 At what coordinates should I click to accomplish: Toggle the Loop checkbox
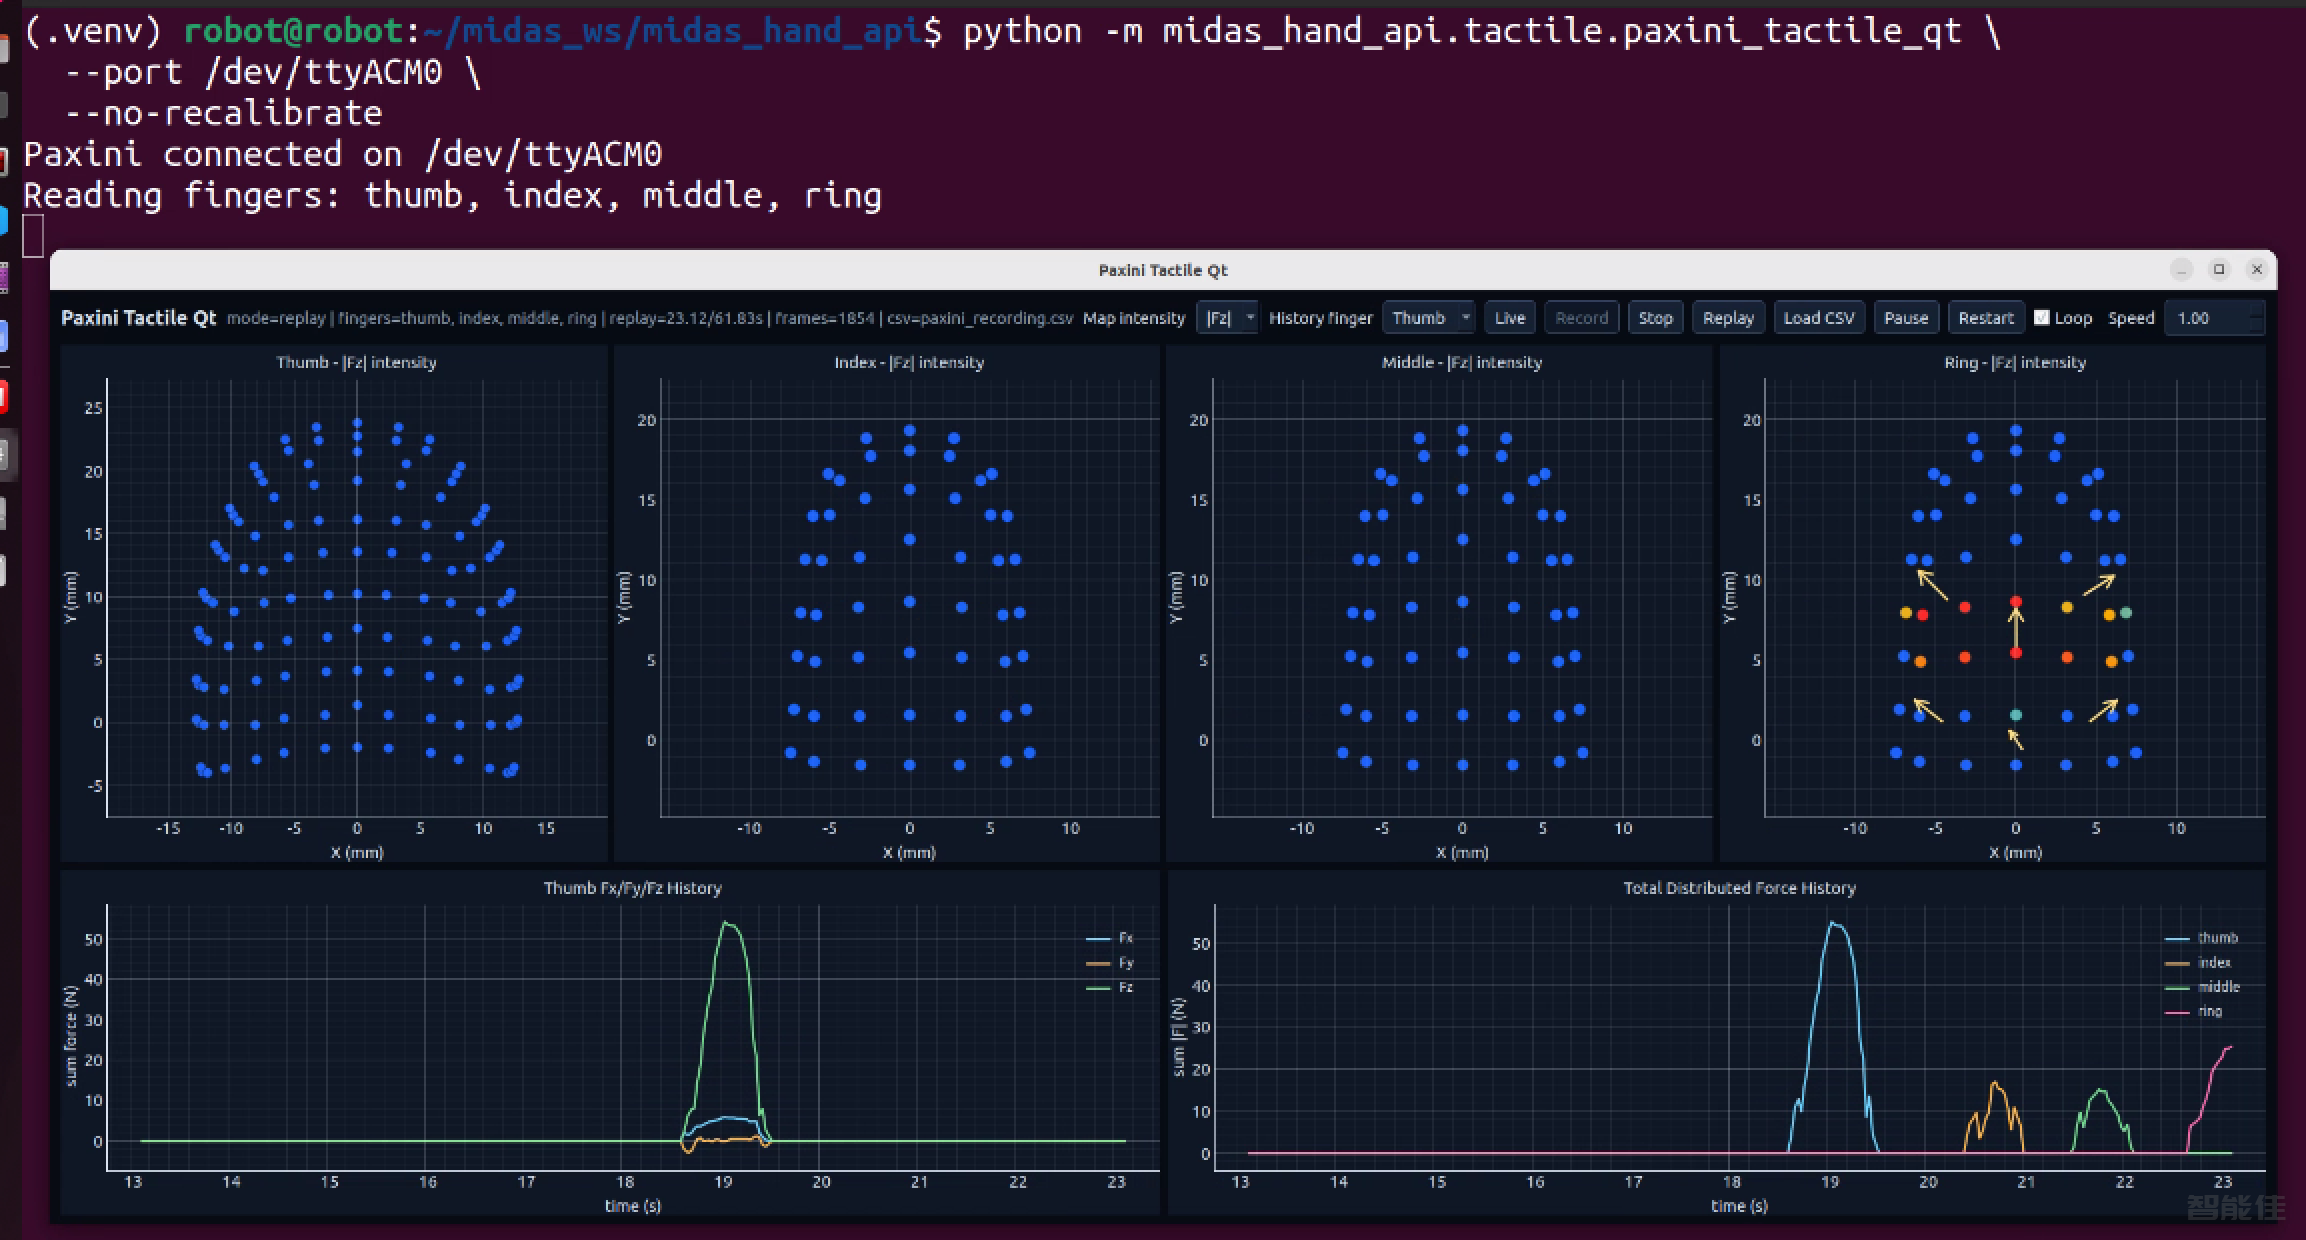pyautogui.click(x=2042, y=318)
